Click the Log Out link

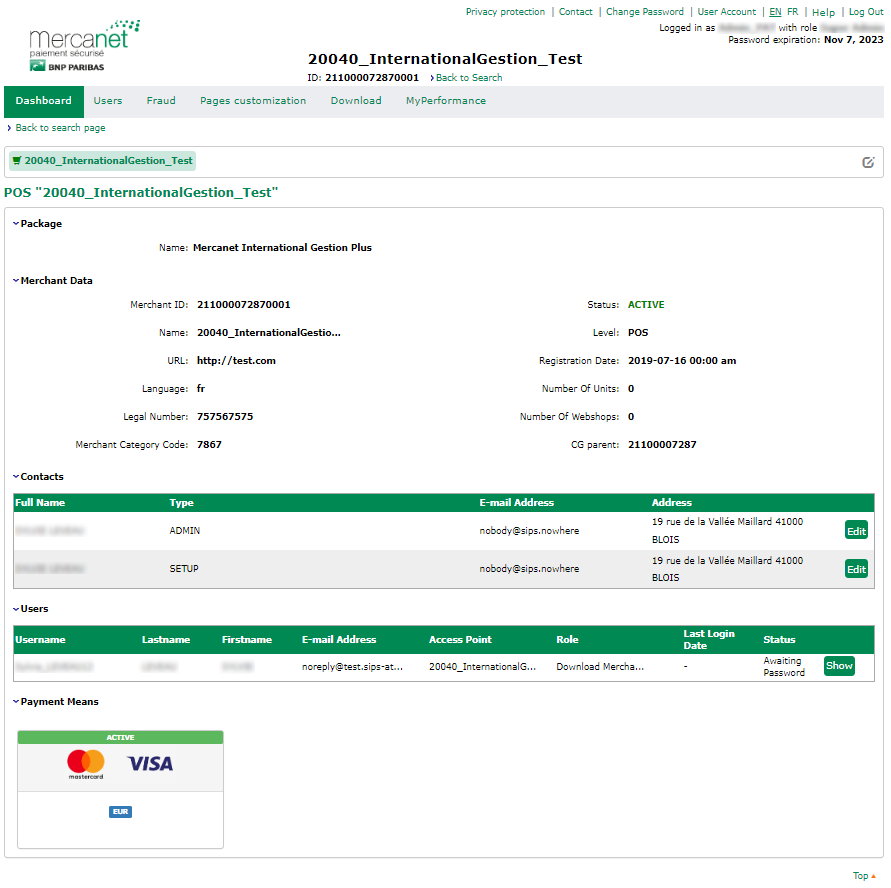click(x=866, y=12)
